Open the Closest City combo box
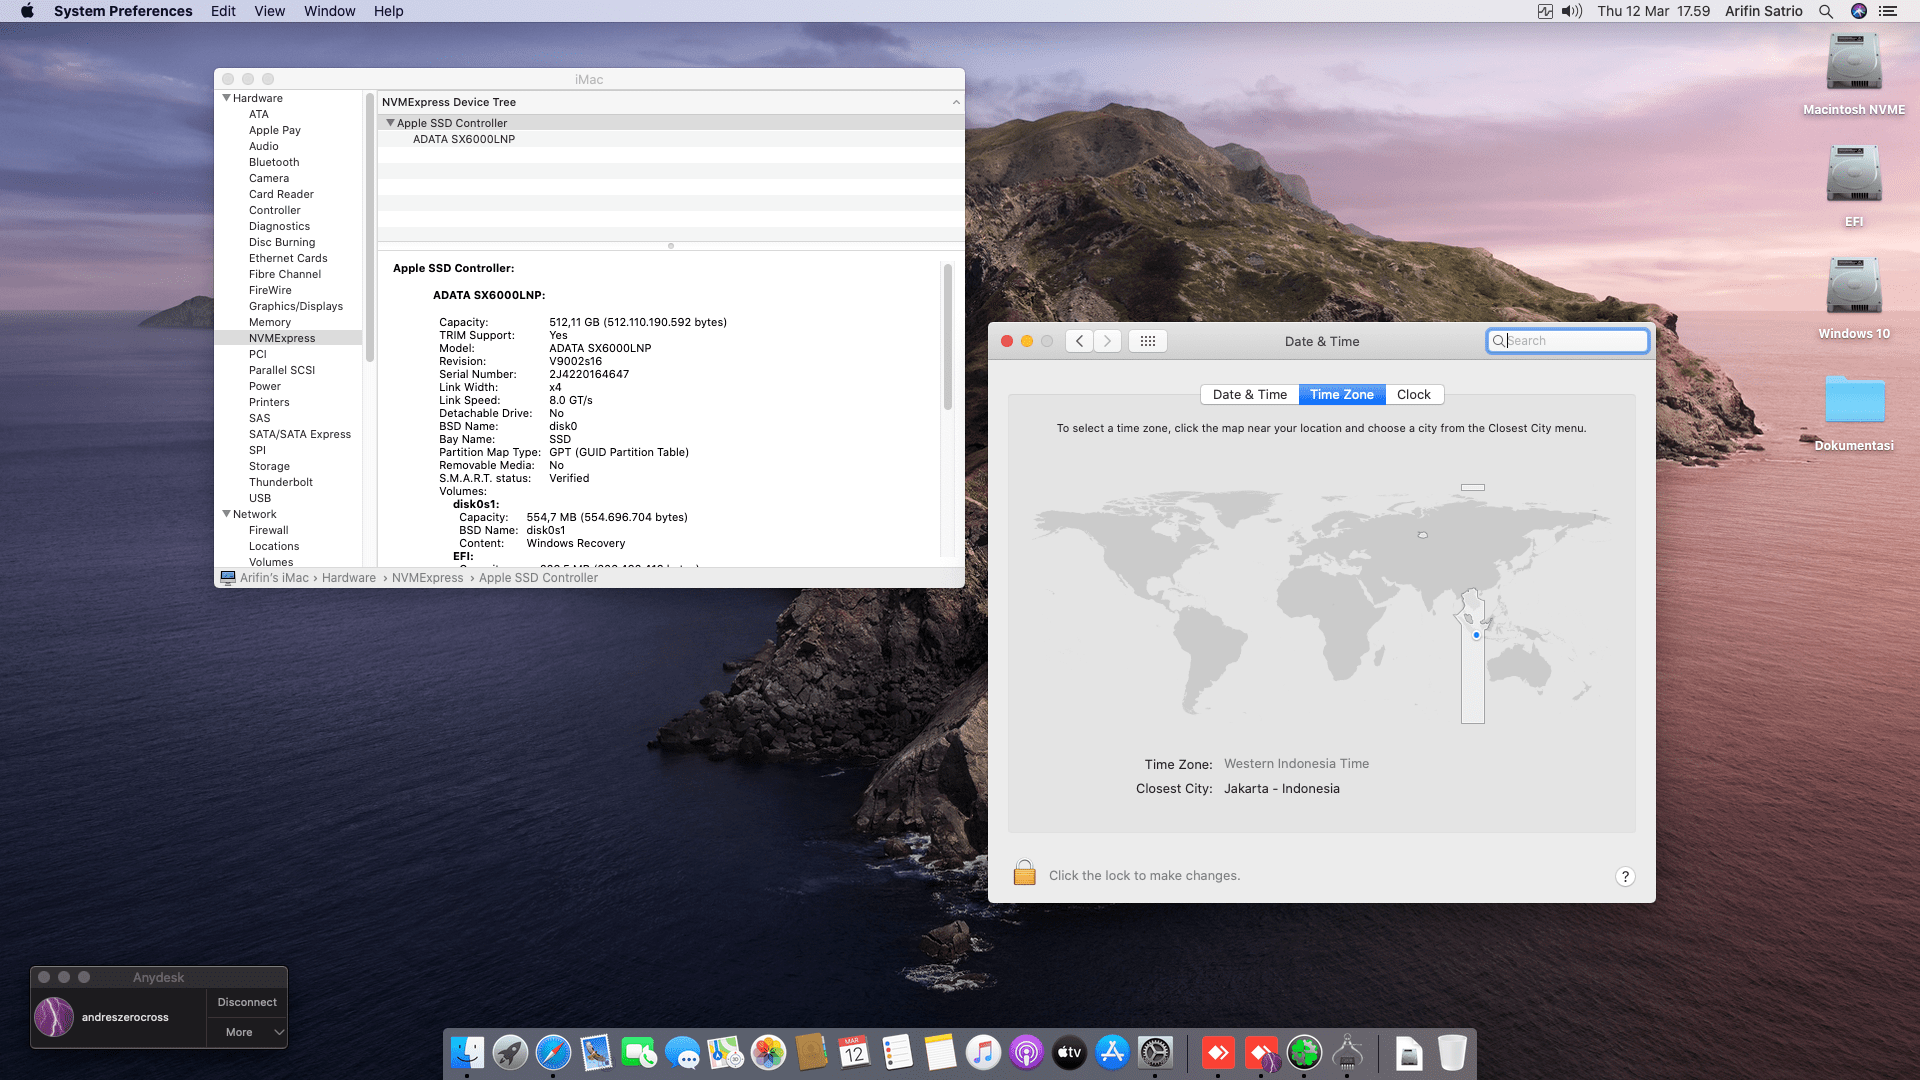Image resolution: width=1920 pixels, height=1080 pixels. tap(1282, 789)
